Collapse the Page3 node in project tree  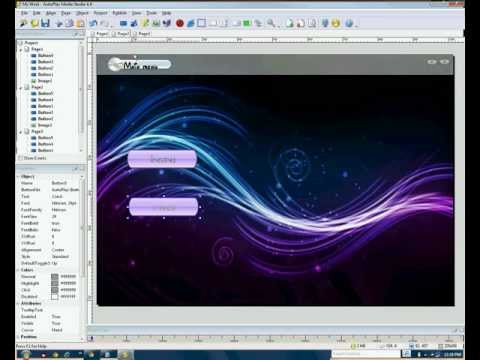coord(21,132)
